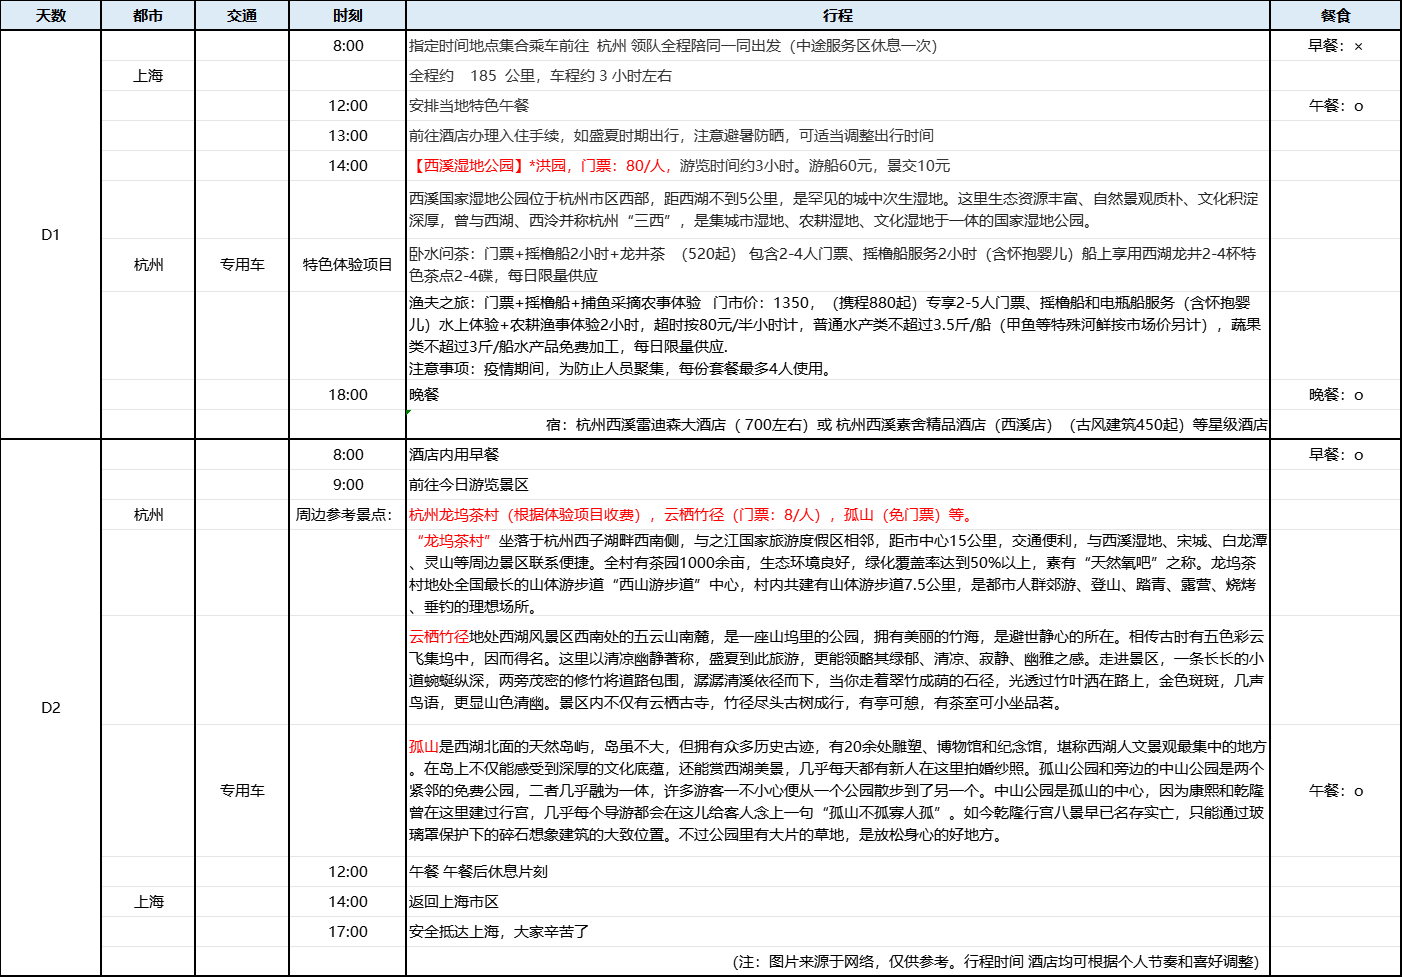Click the 17:00 time cell

347,932
